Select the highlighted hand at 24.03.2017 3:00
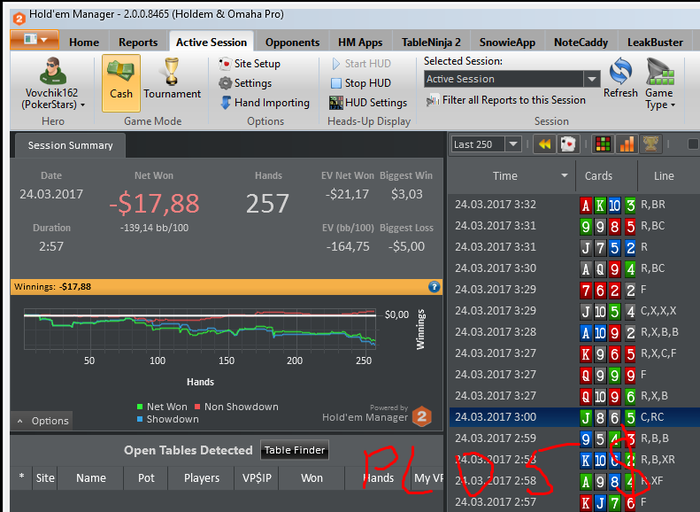Image resolution: width=700 pixels, height=512 pixels. (x=574, y=417)
